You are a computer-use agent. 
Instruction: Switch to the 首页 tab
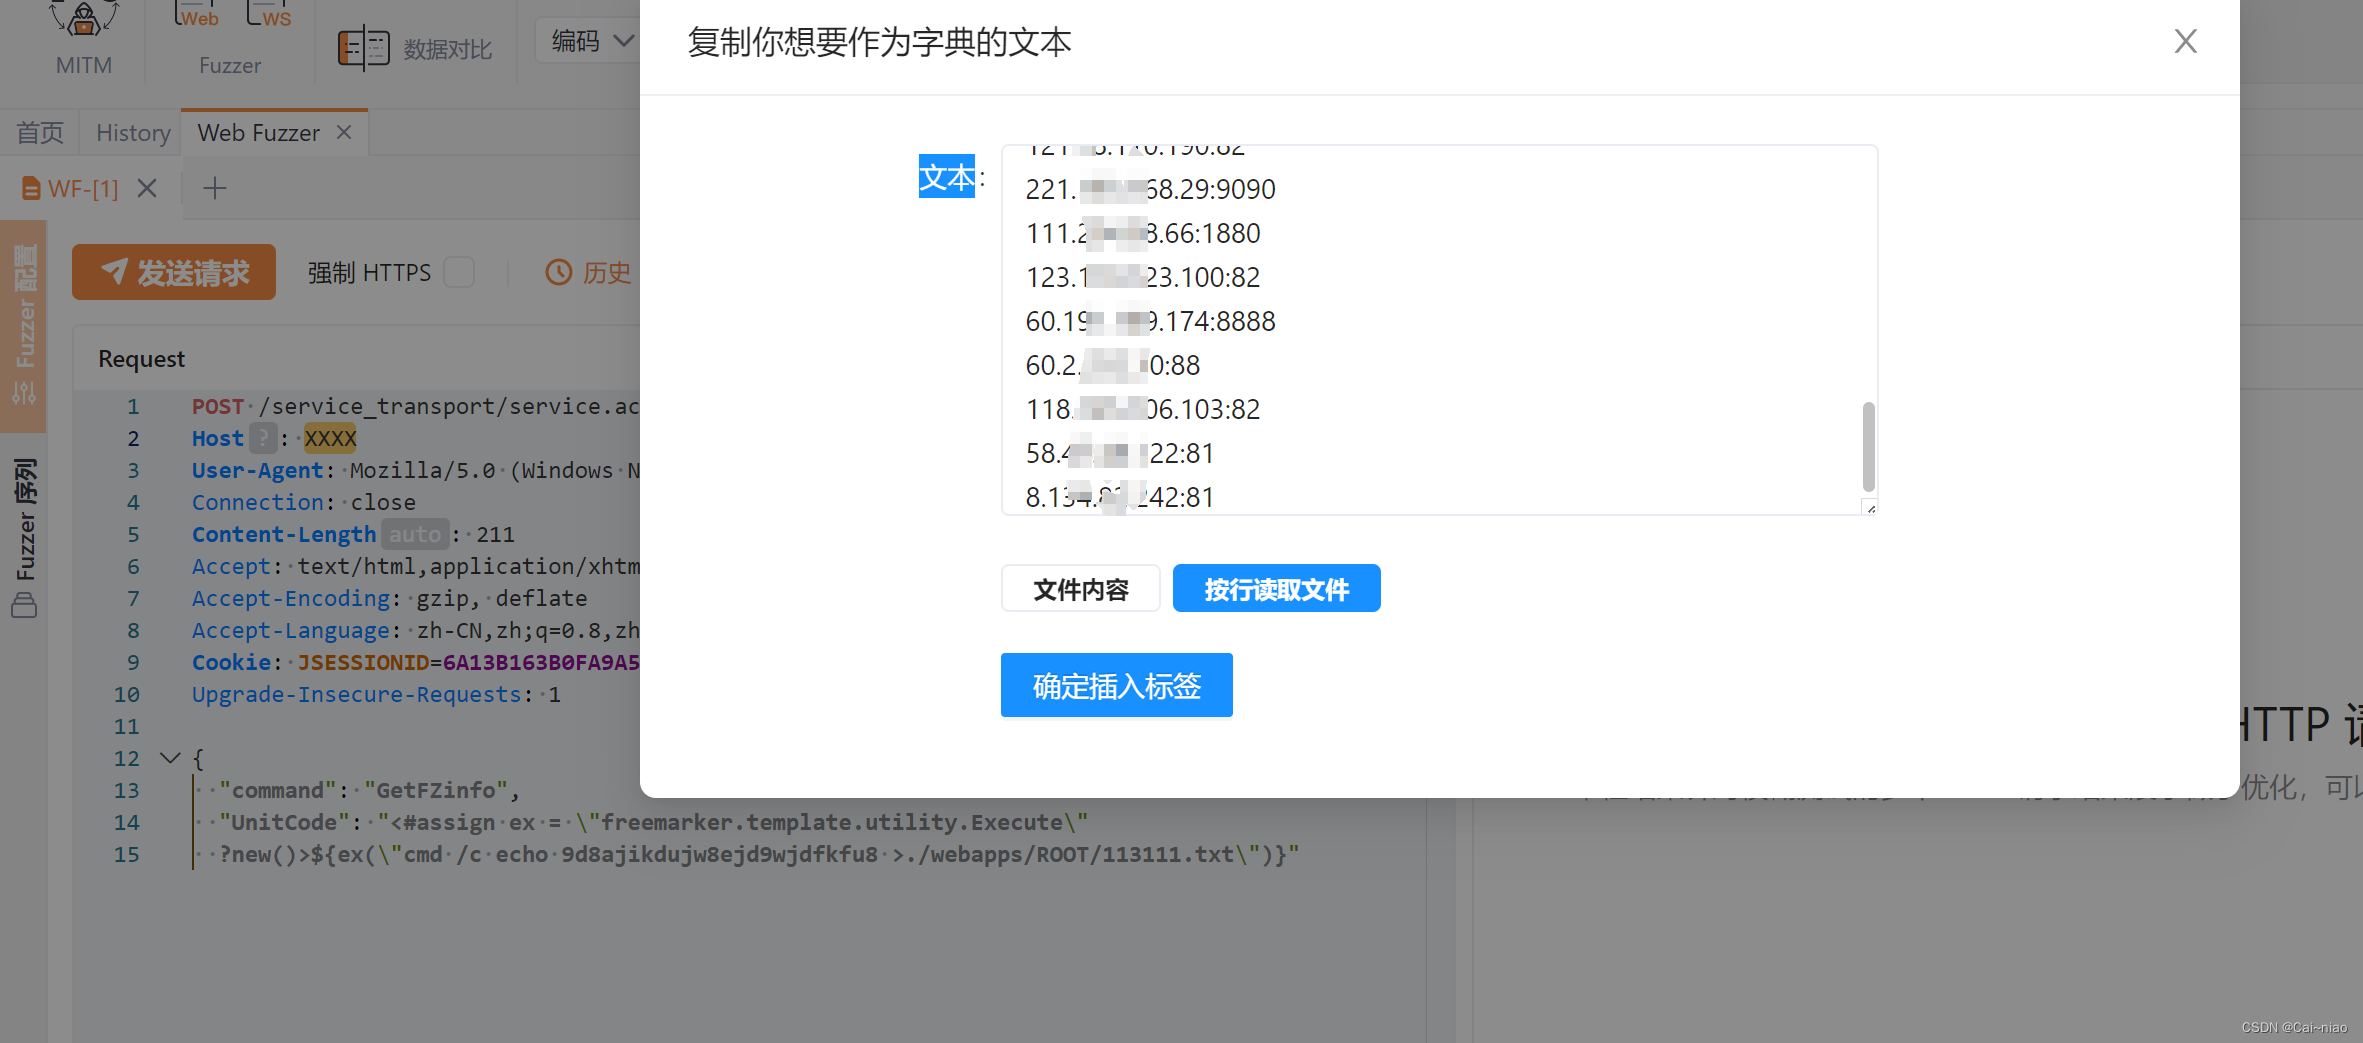click(40, 133)
